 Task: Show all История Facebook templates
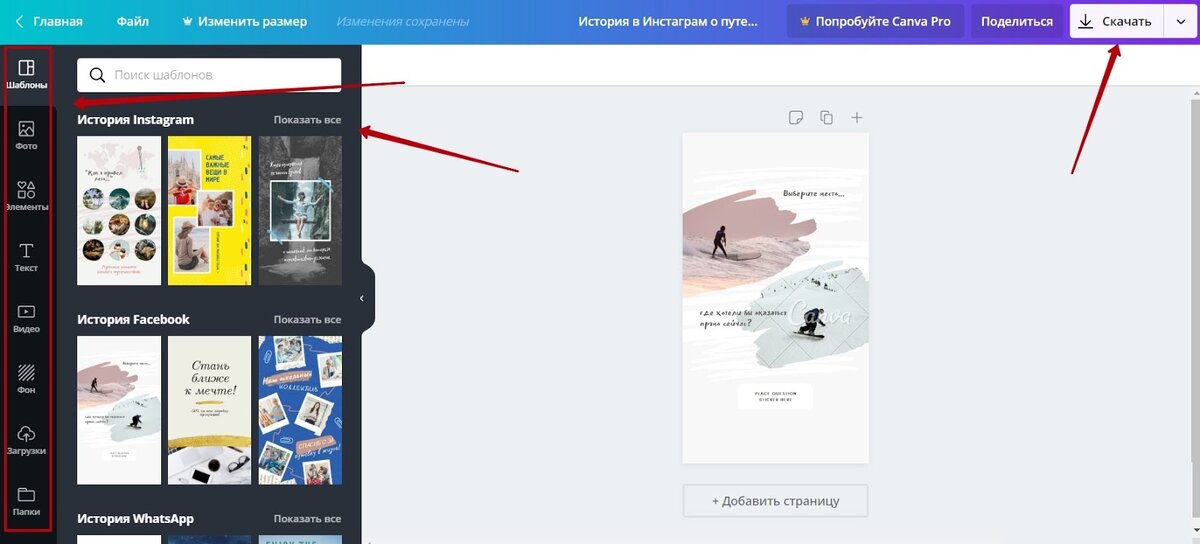[x=307, y=320]
